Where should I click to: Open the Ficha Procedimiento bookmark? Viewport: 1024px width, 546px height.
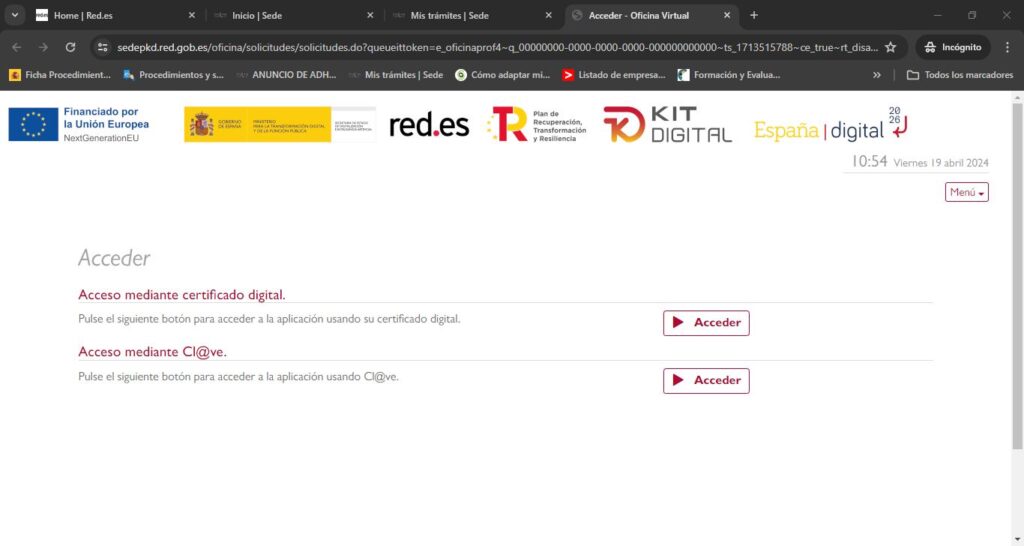(60, 75)
